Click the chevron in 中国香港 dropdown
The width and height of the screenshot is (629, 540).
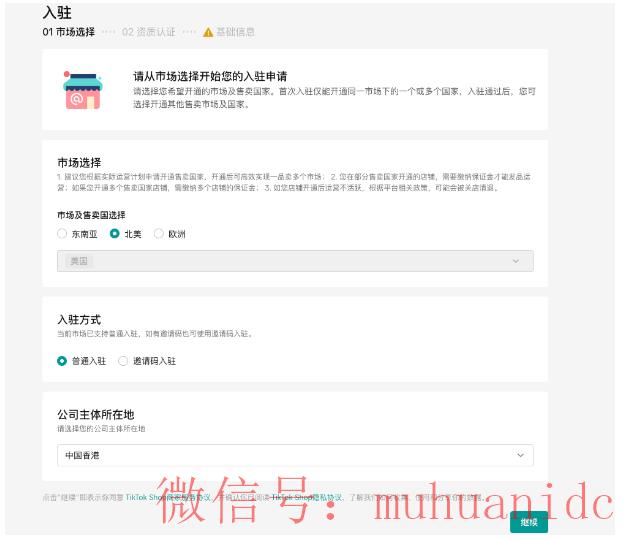(x=520, y=455)
